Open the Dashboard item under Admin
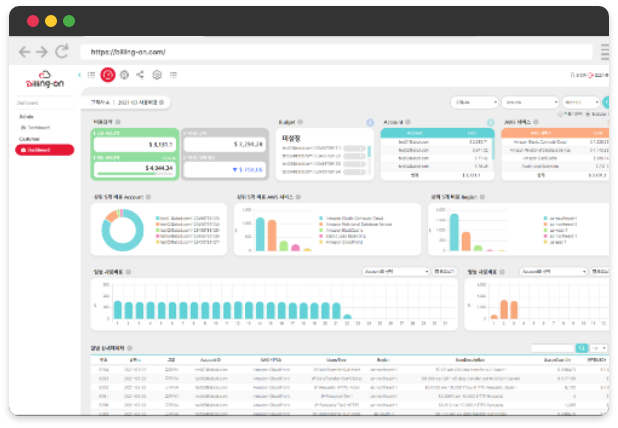The image size is (618, 428). tap(36, 128)
